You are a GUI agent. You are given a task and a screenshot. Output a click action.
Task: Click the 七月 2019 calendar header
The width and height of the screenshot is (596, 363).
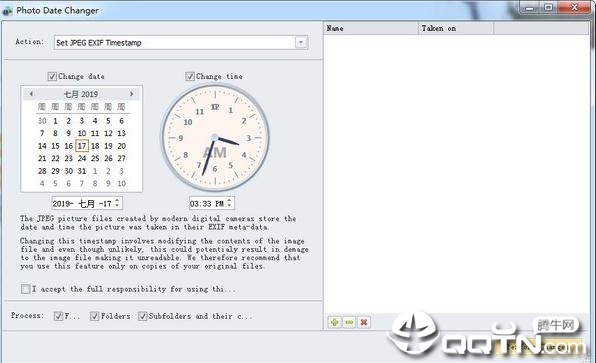81,94
